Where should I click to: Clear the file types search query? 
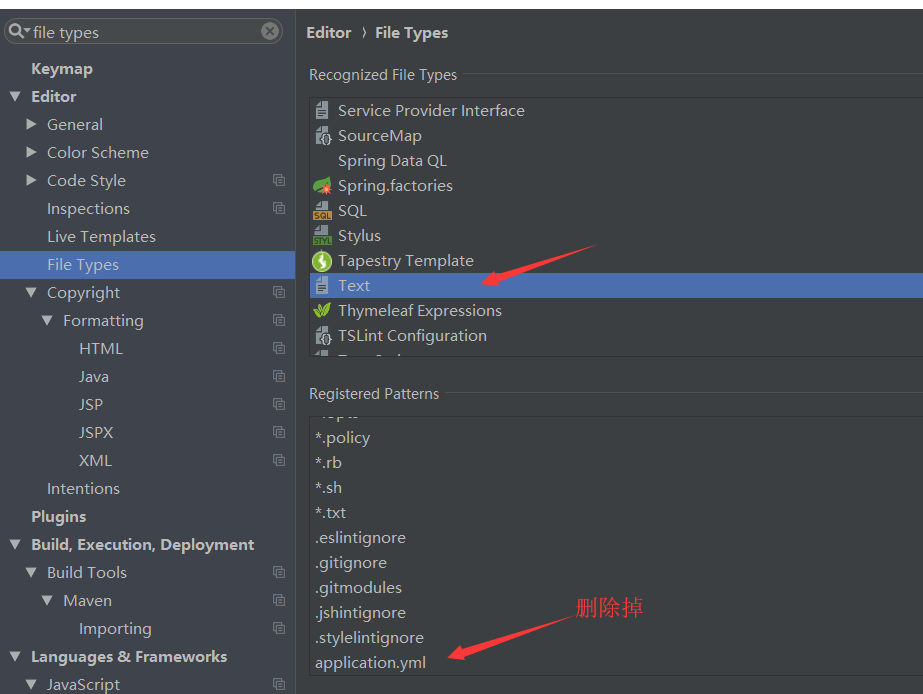pyautogui.click(x=270, y=31)
